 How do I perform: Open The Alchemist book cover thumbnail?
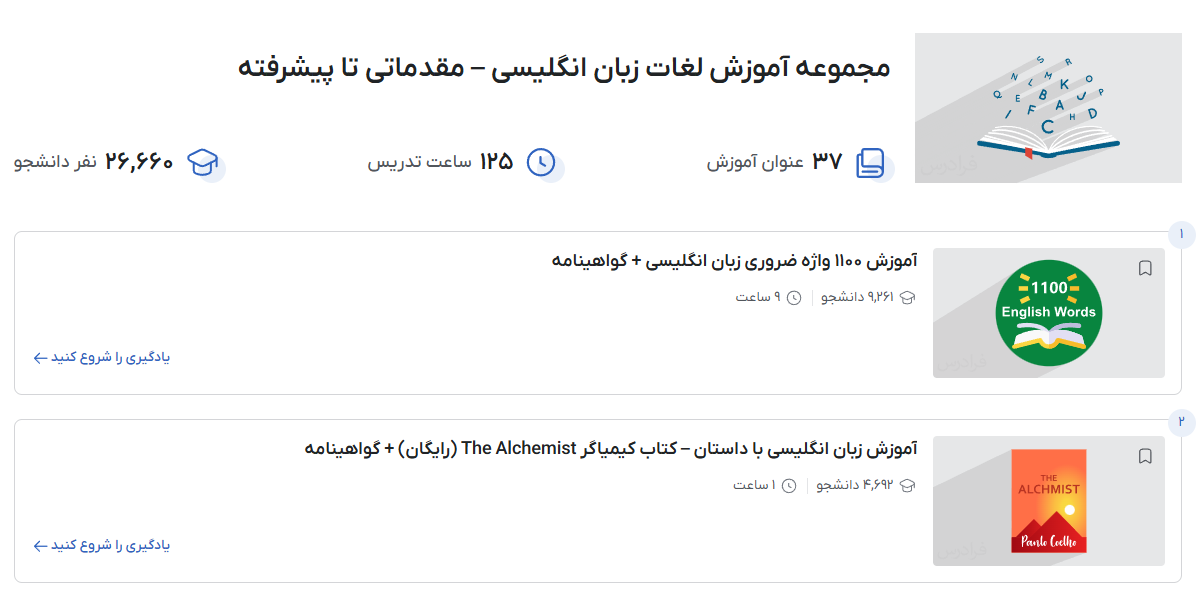coord(1048,501)
